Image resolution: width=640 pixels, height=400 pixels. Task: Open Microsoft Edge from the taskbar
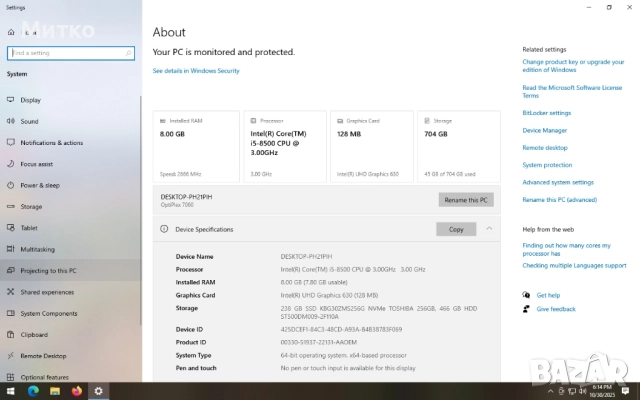point(32,390)
